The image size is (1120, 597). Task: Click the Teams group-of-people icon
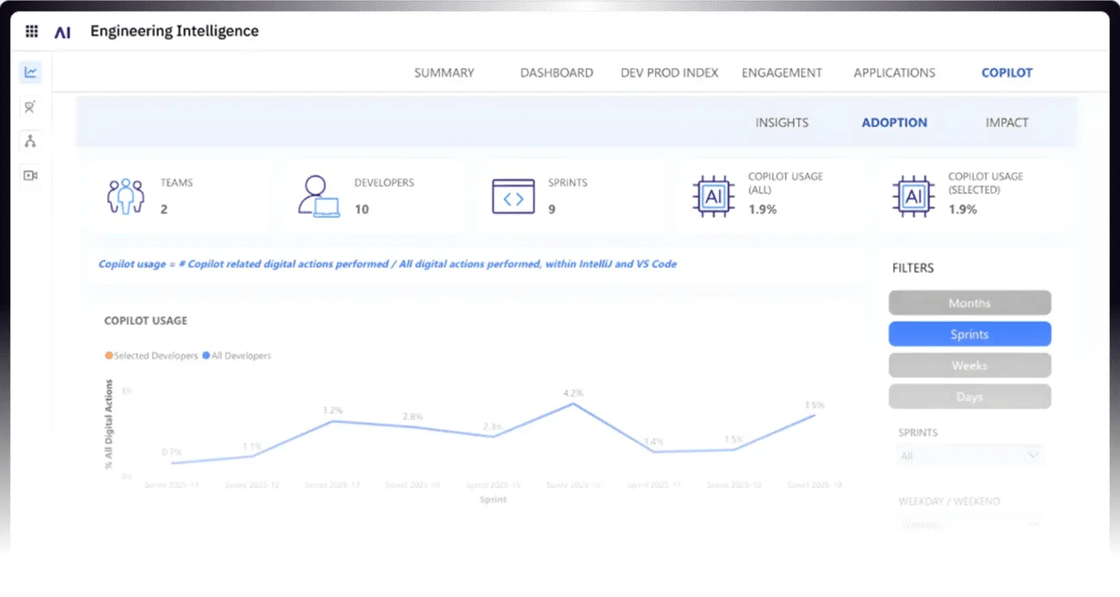click(x=126, y=196)
